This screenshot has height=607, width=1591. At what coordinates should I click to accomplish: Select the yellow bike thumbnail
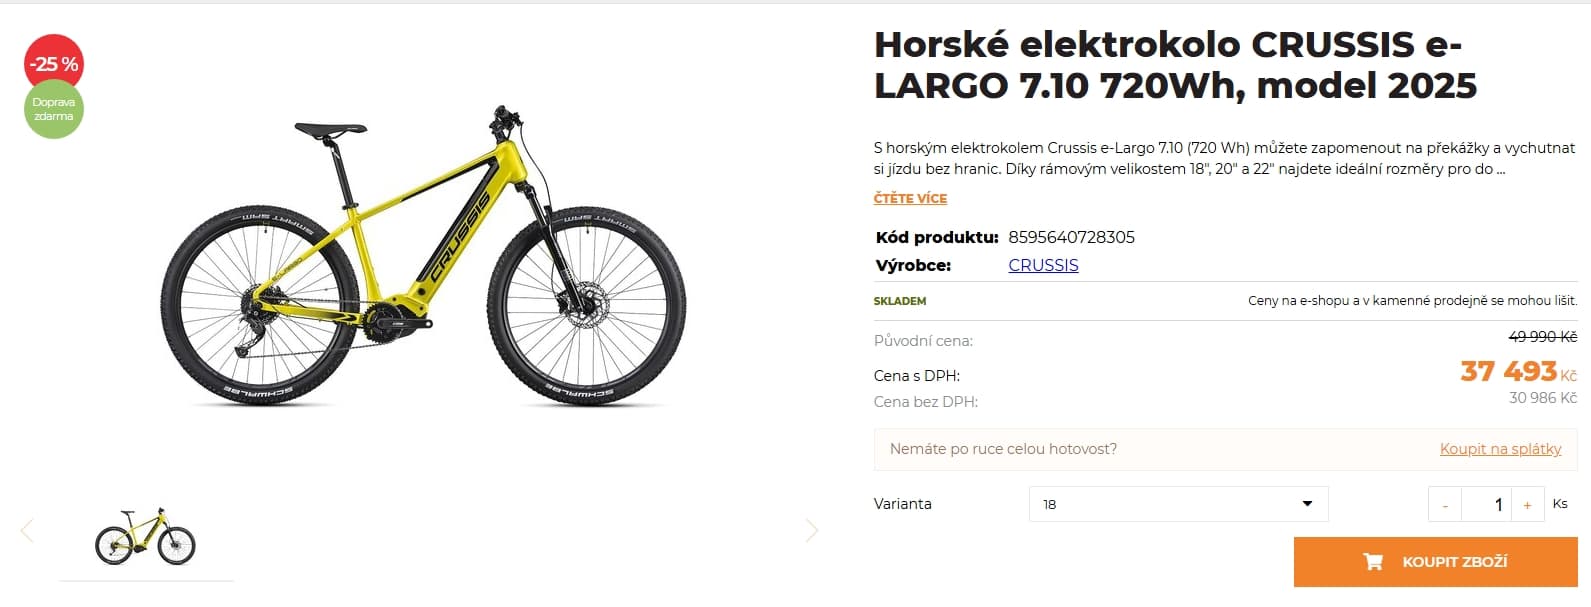point(146,536)
